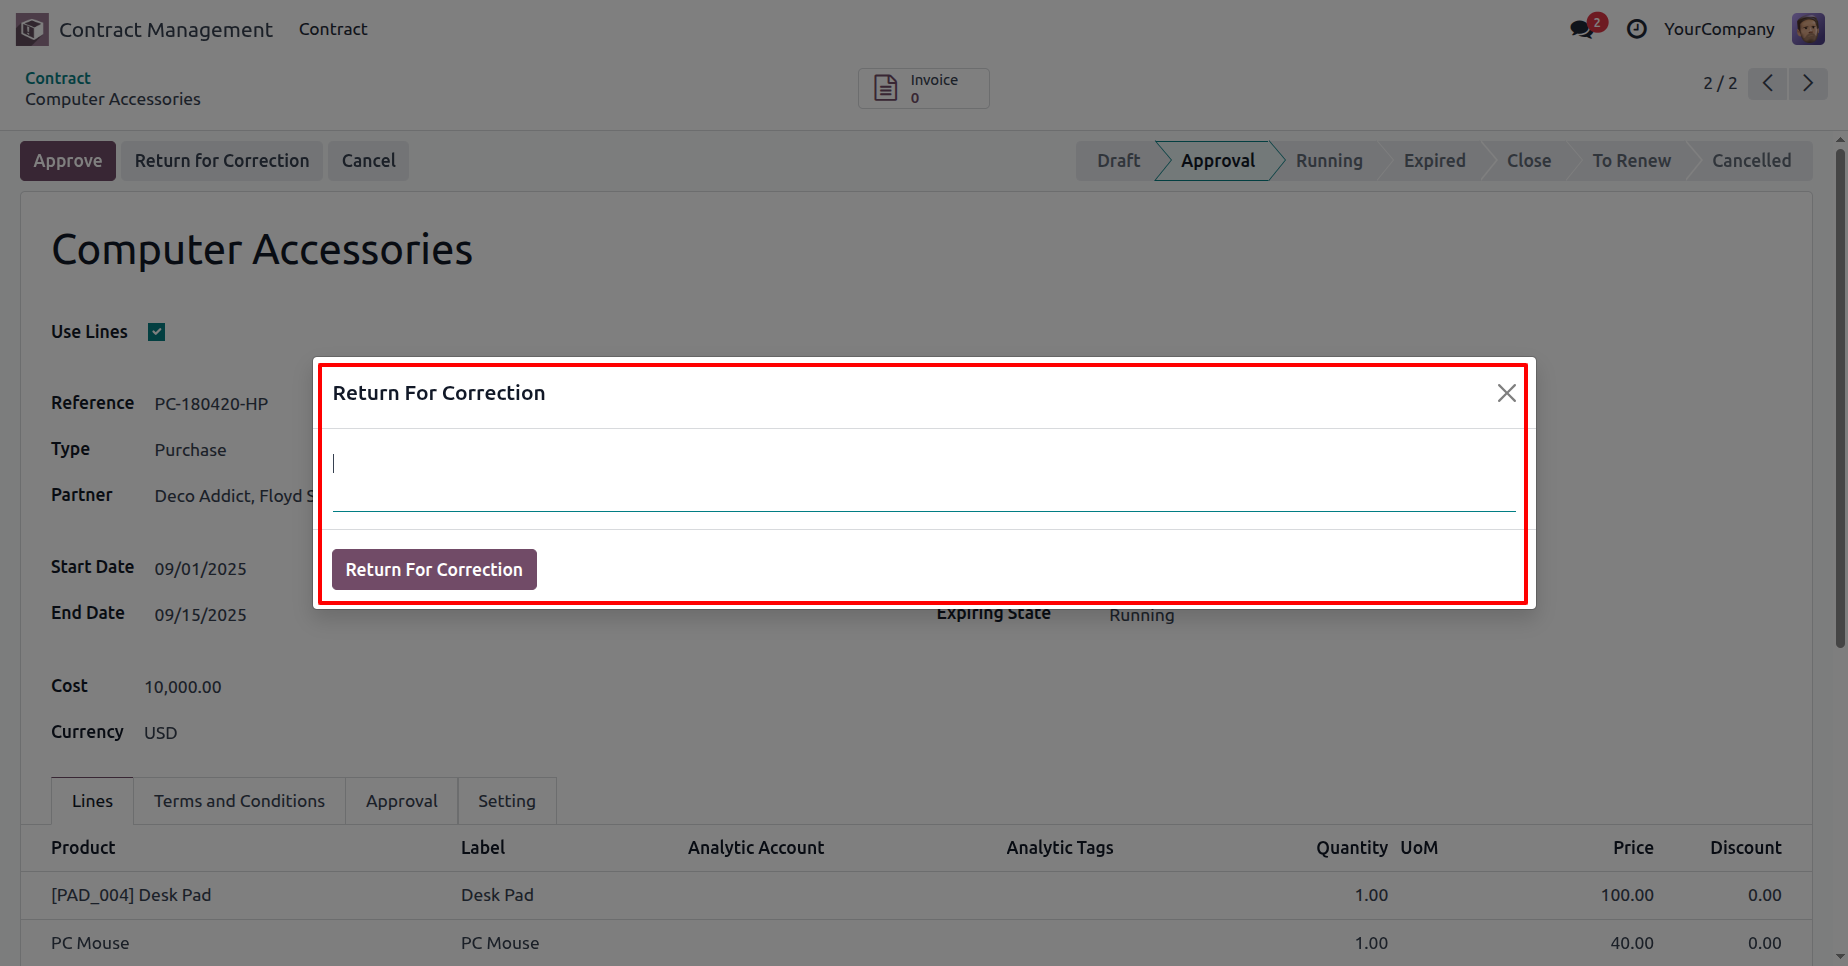The width and height of the screenshot is (1848, 966).
Task: Open the activities clock icon
Action: [x=1636, y=29]
